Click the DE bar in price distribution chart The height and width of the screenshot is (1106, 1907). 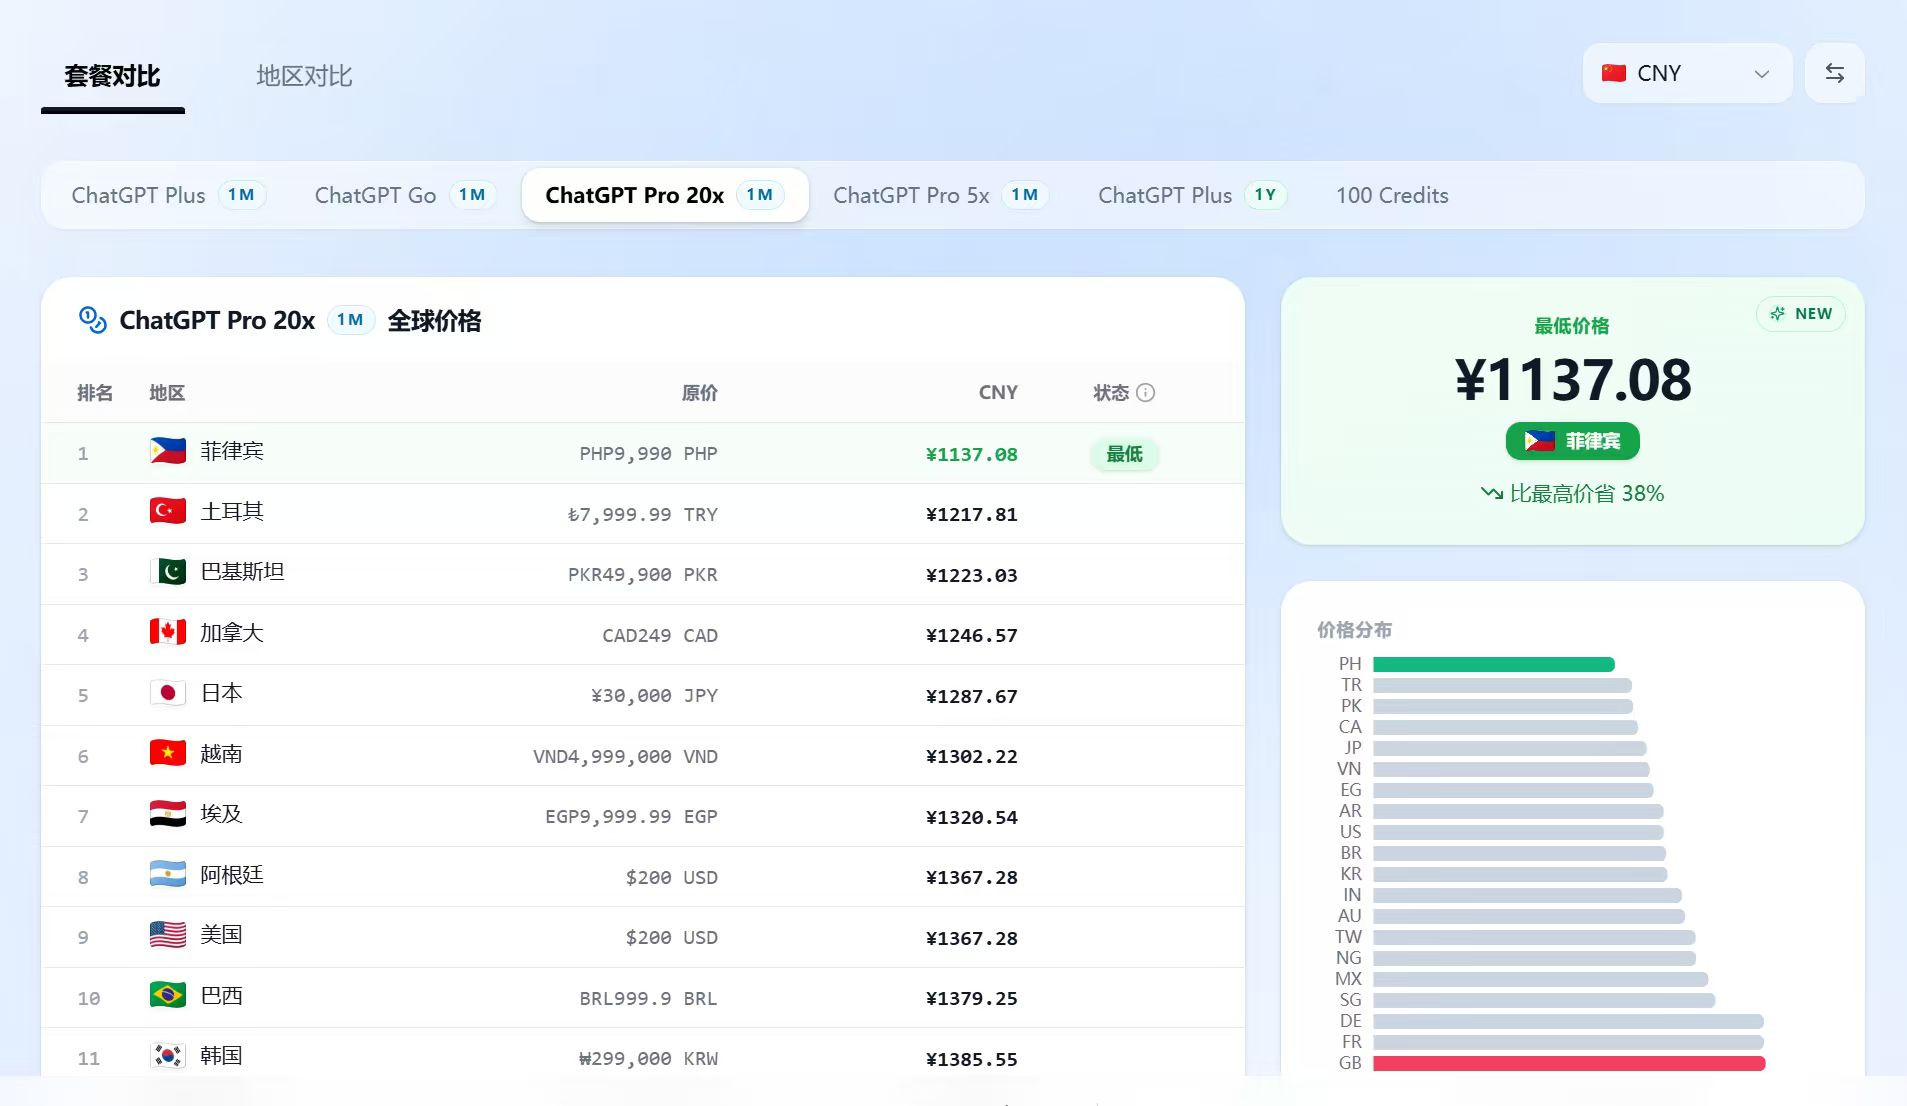[x=1568, y=1021]
